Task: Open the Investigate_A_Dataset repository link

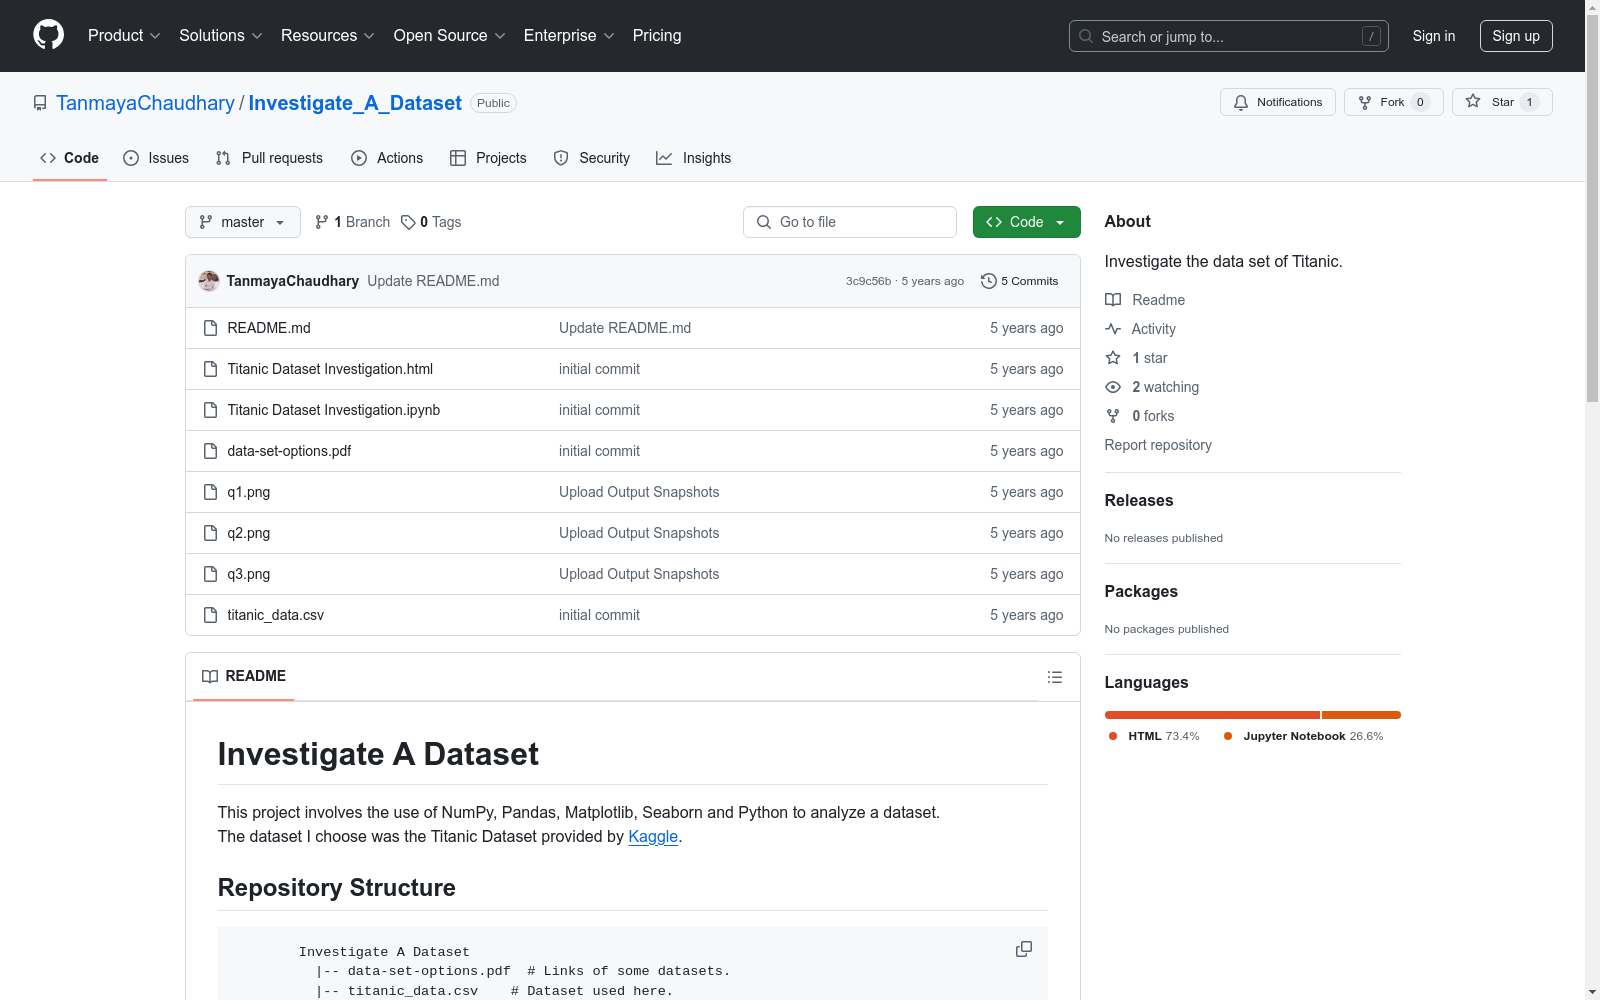Action: (x=355, y=103)
